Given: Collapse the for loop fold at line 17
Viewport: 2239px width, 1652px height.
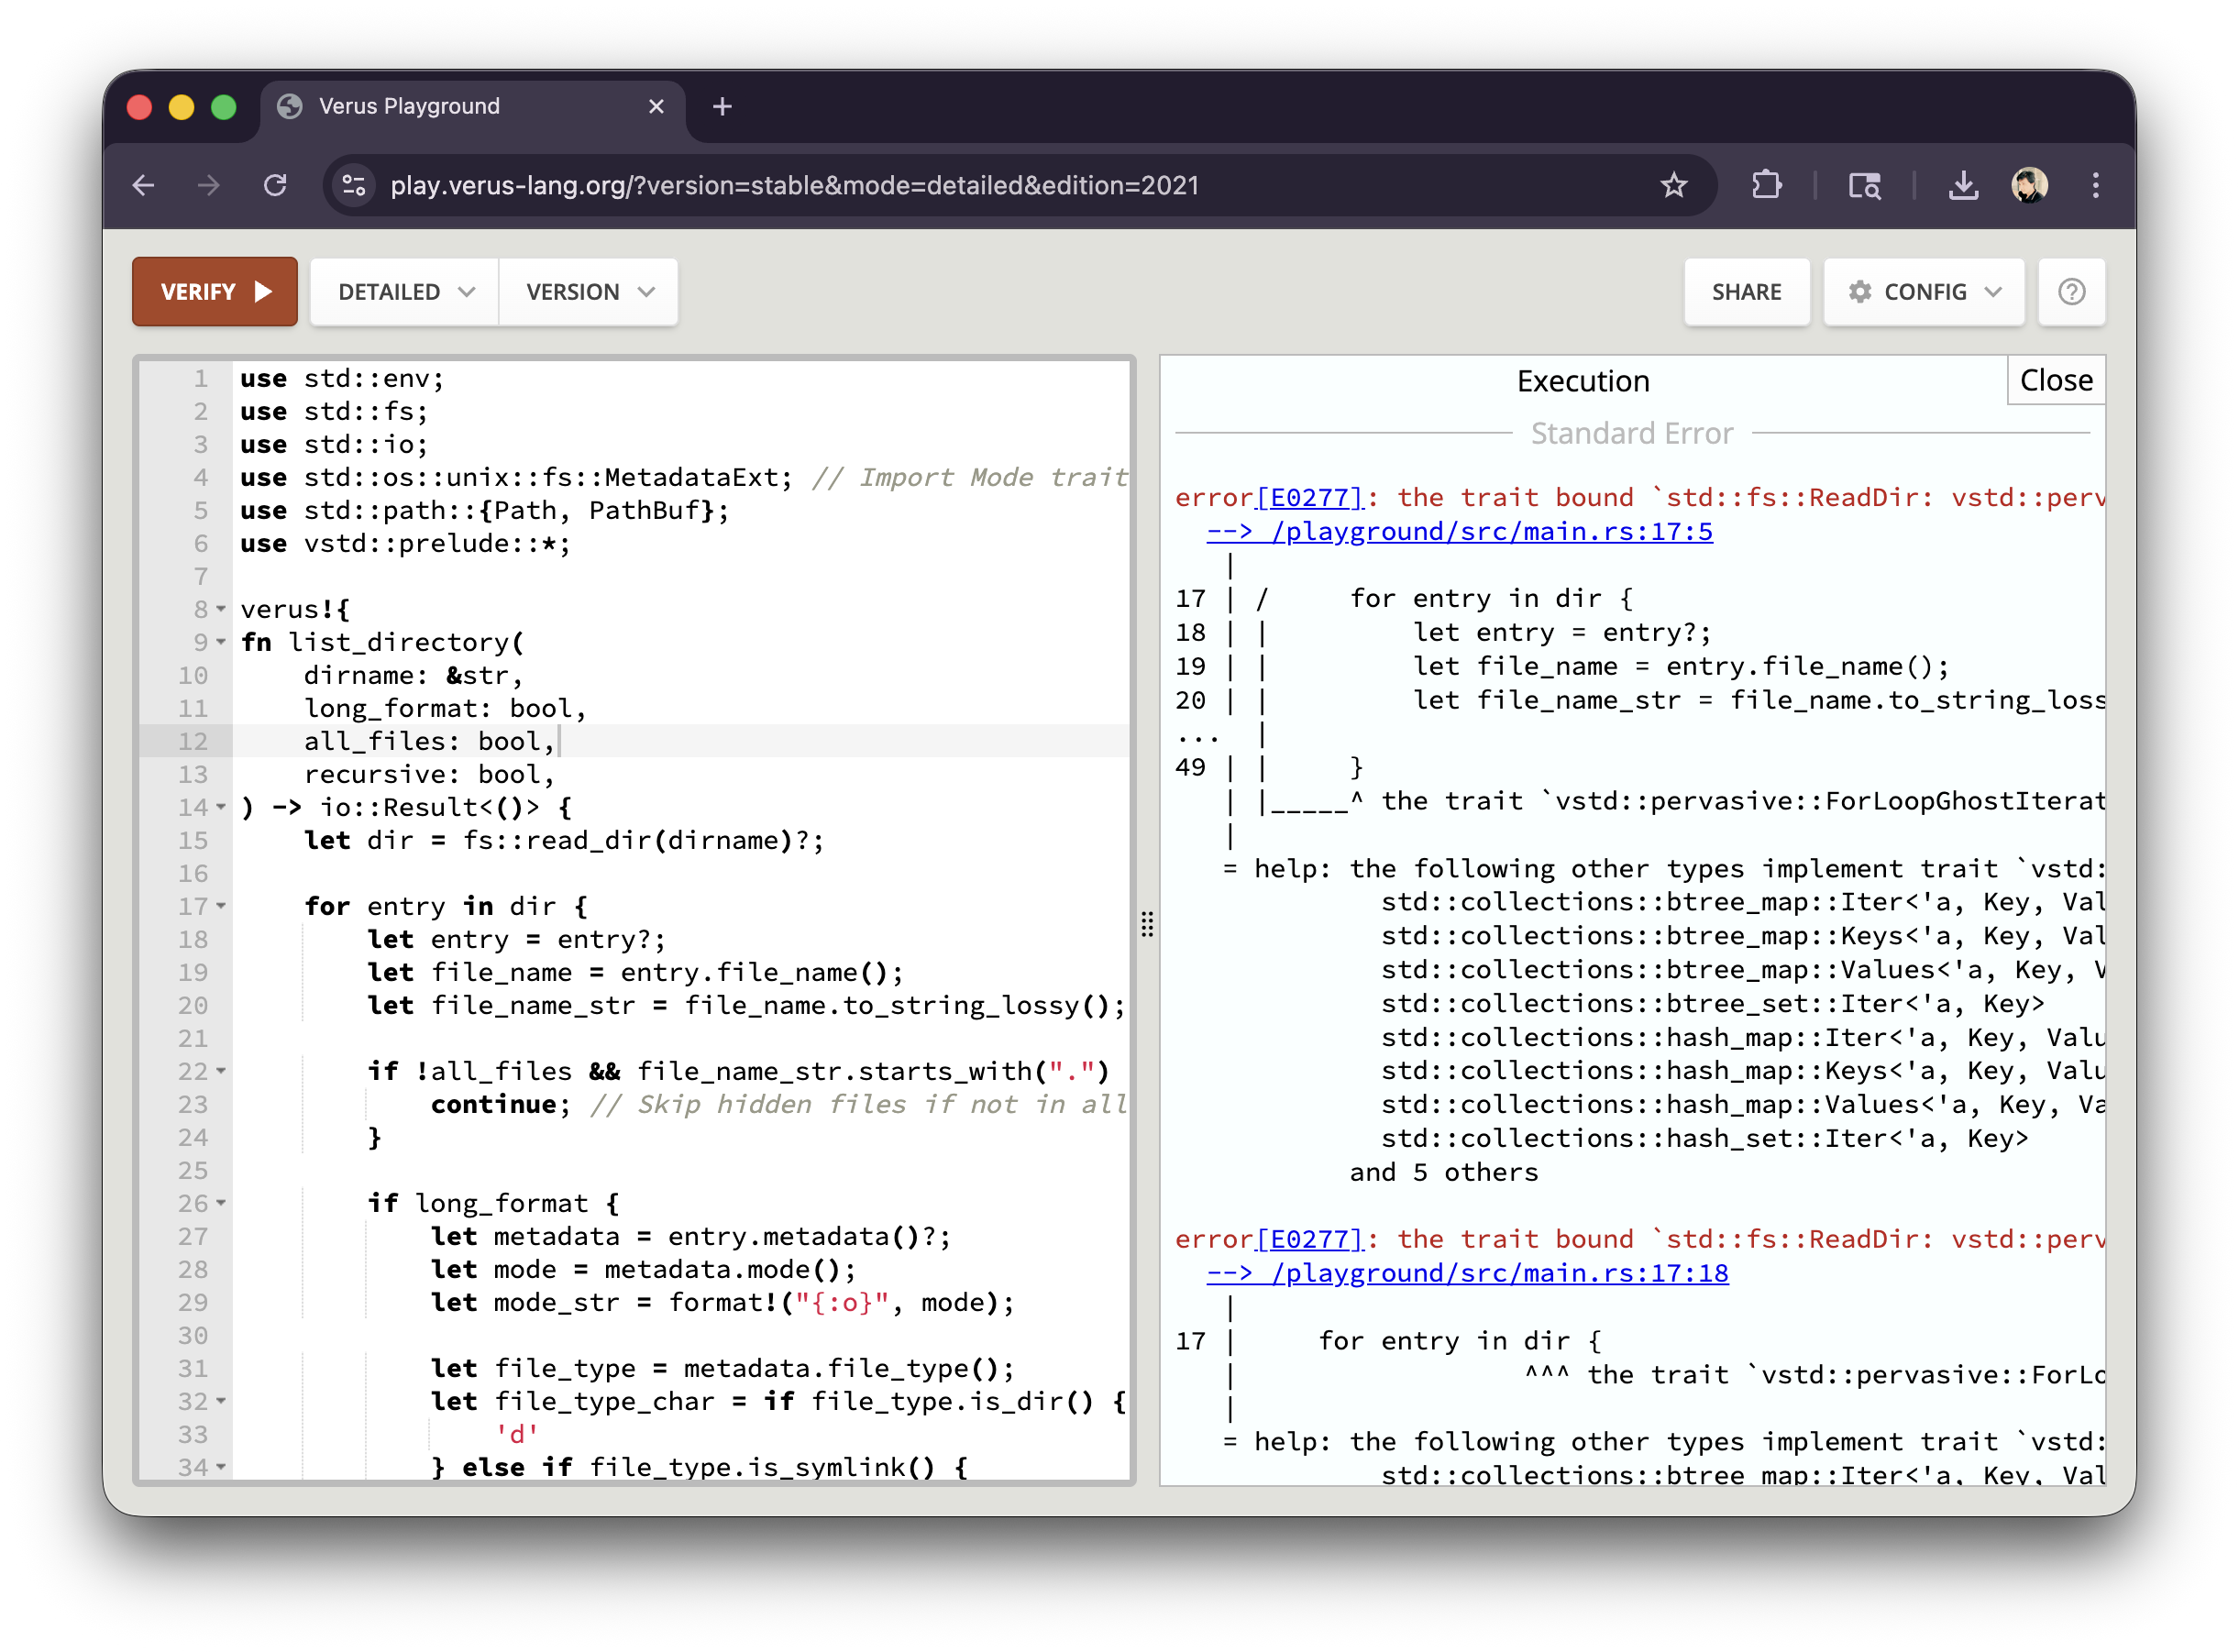Looking at the screenshot, I should tap(221, 906).
